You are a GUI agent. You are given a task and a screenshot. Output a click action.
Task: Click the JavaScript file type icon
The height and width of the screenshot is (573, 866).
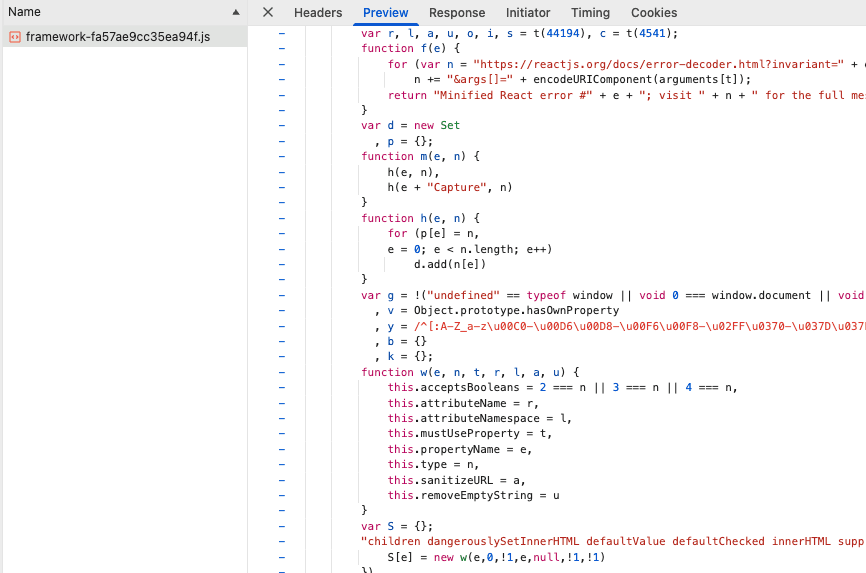(x=14, y=37)
